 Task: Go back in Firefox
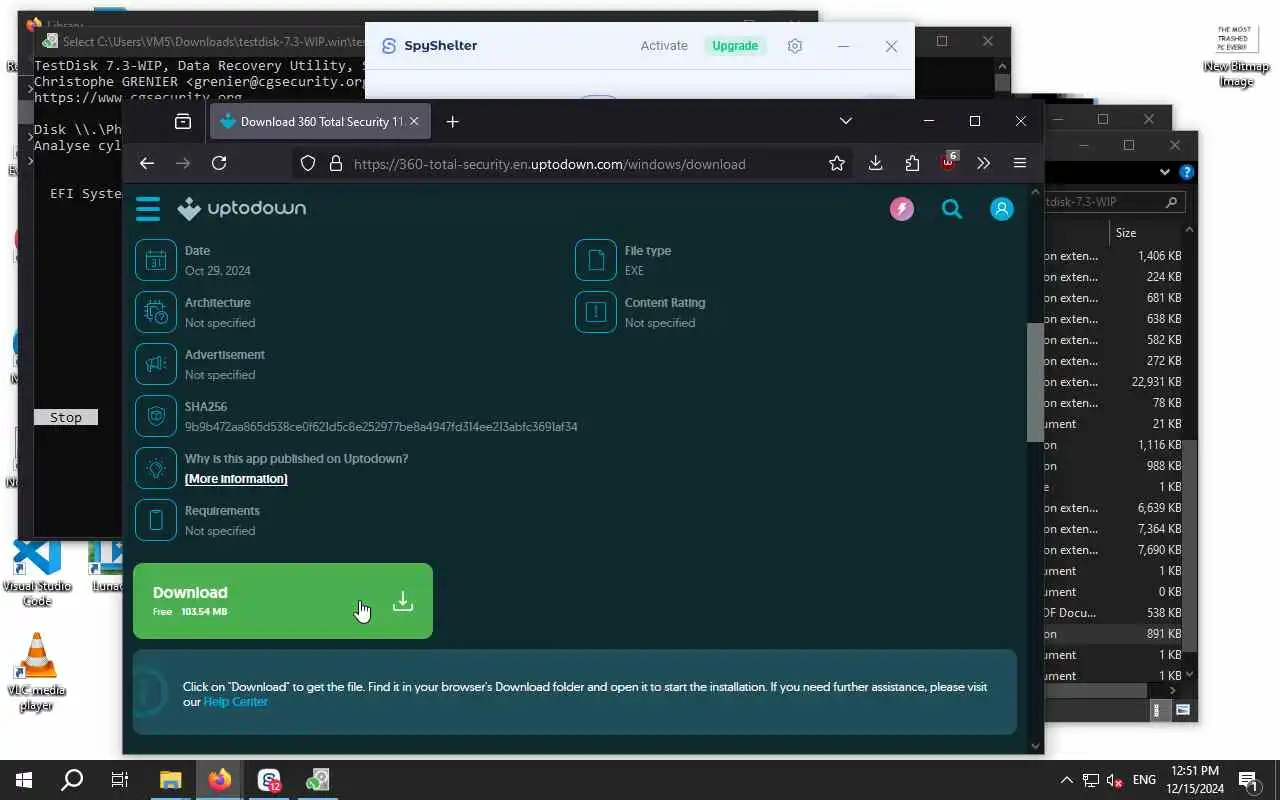click(x=147, y=163)
